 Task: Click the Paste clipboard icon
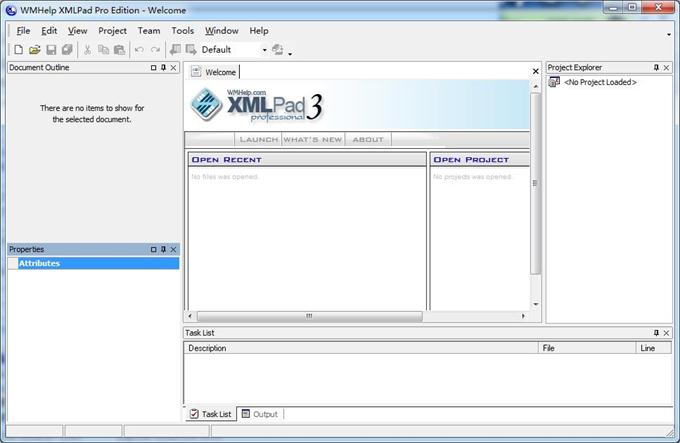point(120,50)
